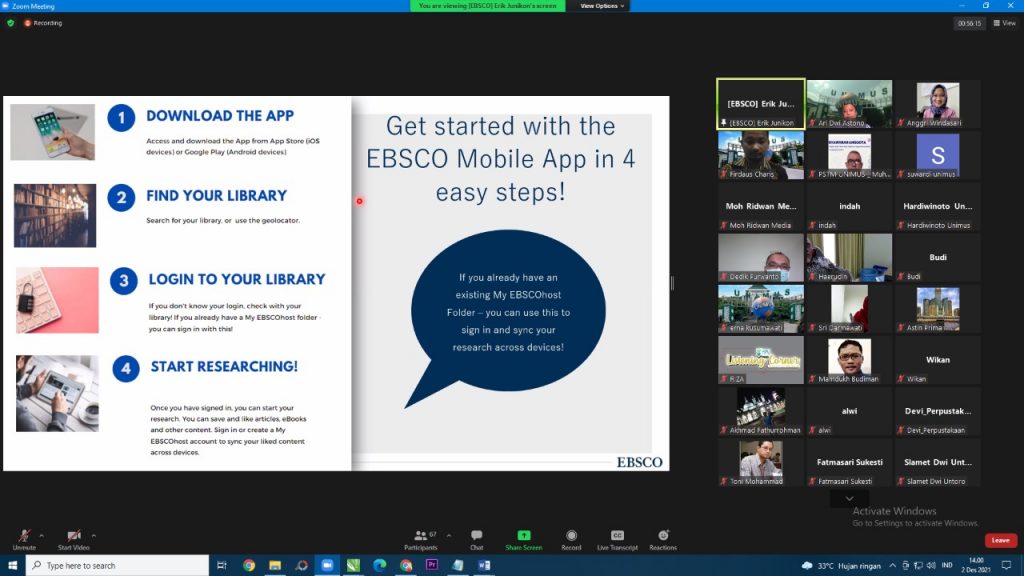Select Dedik Purwanto's video tile
The height and width of the screenshot is (576, 1024).
(761, 257)
